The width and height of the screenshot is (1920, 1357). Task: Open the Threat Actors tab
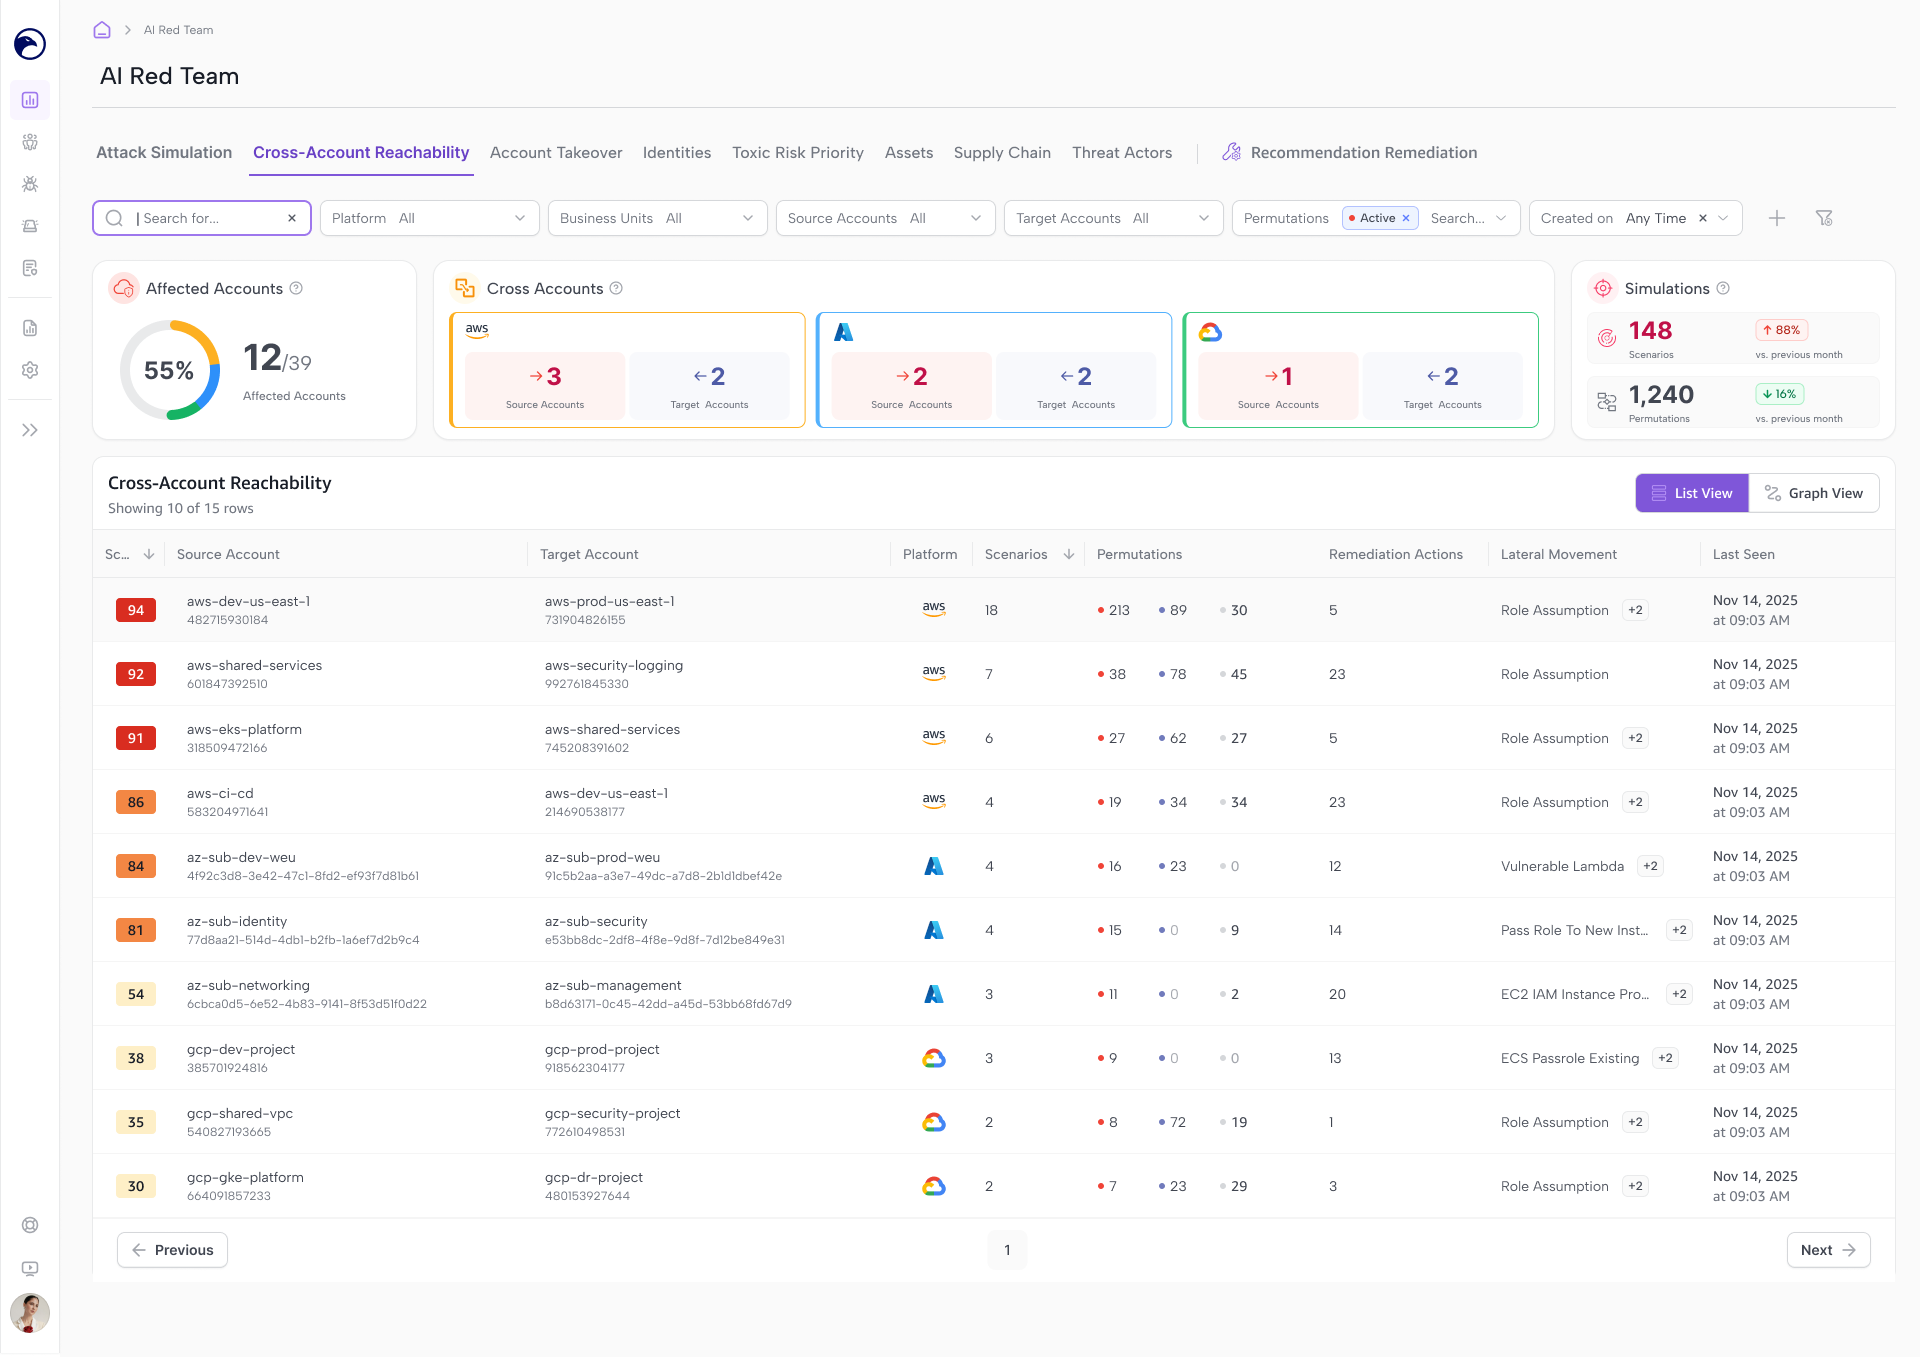(x=1122, y=152)
